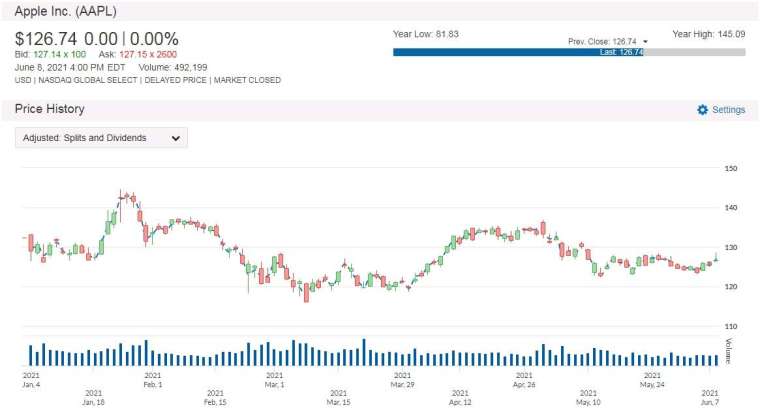760x410 pixels.
Task: Click the Price History heading
Action: point(49,109)
